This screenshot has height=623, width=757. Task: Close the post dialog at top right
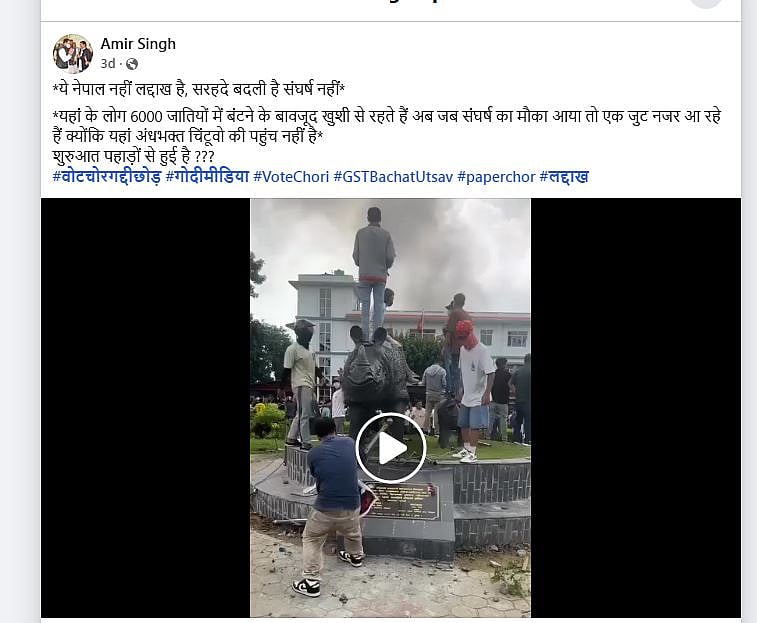(x=706, y=4)
